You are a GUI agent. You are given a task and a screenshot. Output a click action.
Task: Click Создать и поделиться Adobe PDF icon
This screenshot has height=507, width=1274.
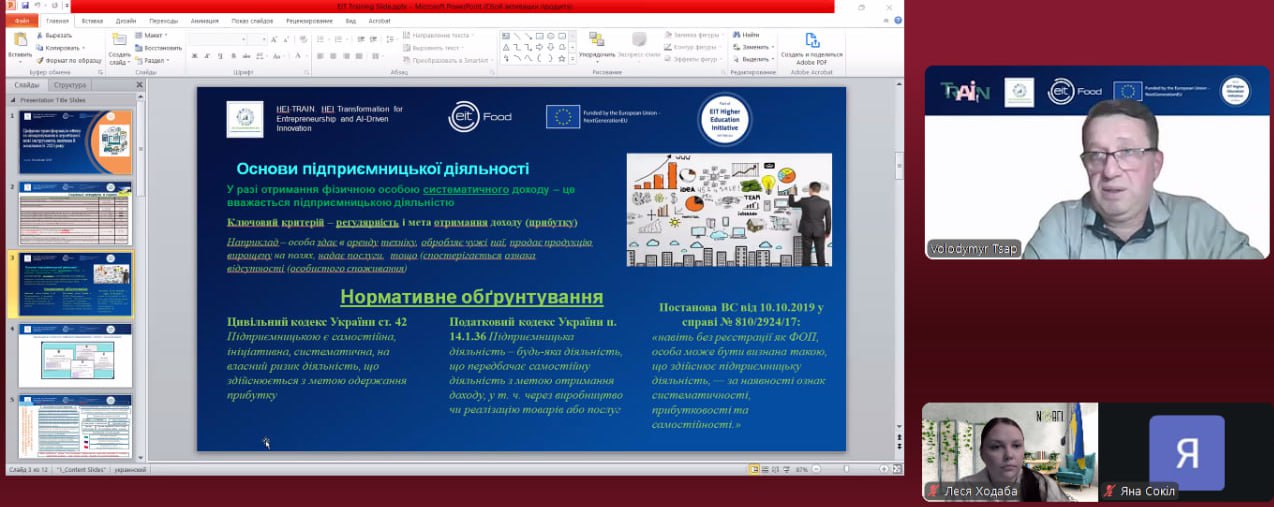tap(812, 40)
